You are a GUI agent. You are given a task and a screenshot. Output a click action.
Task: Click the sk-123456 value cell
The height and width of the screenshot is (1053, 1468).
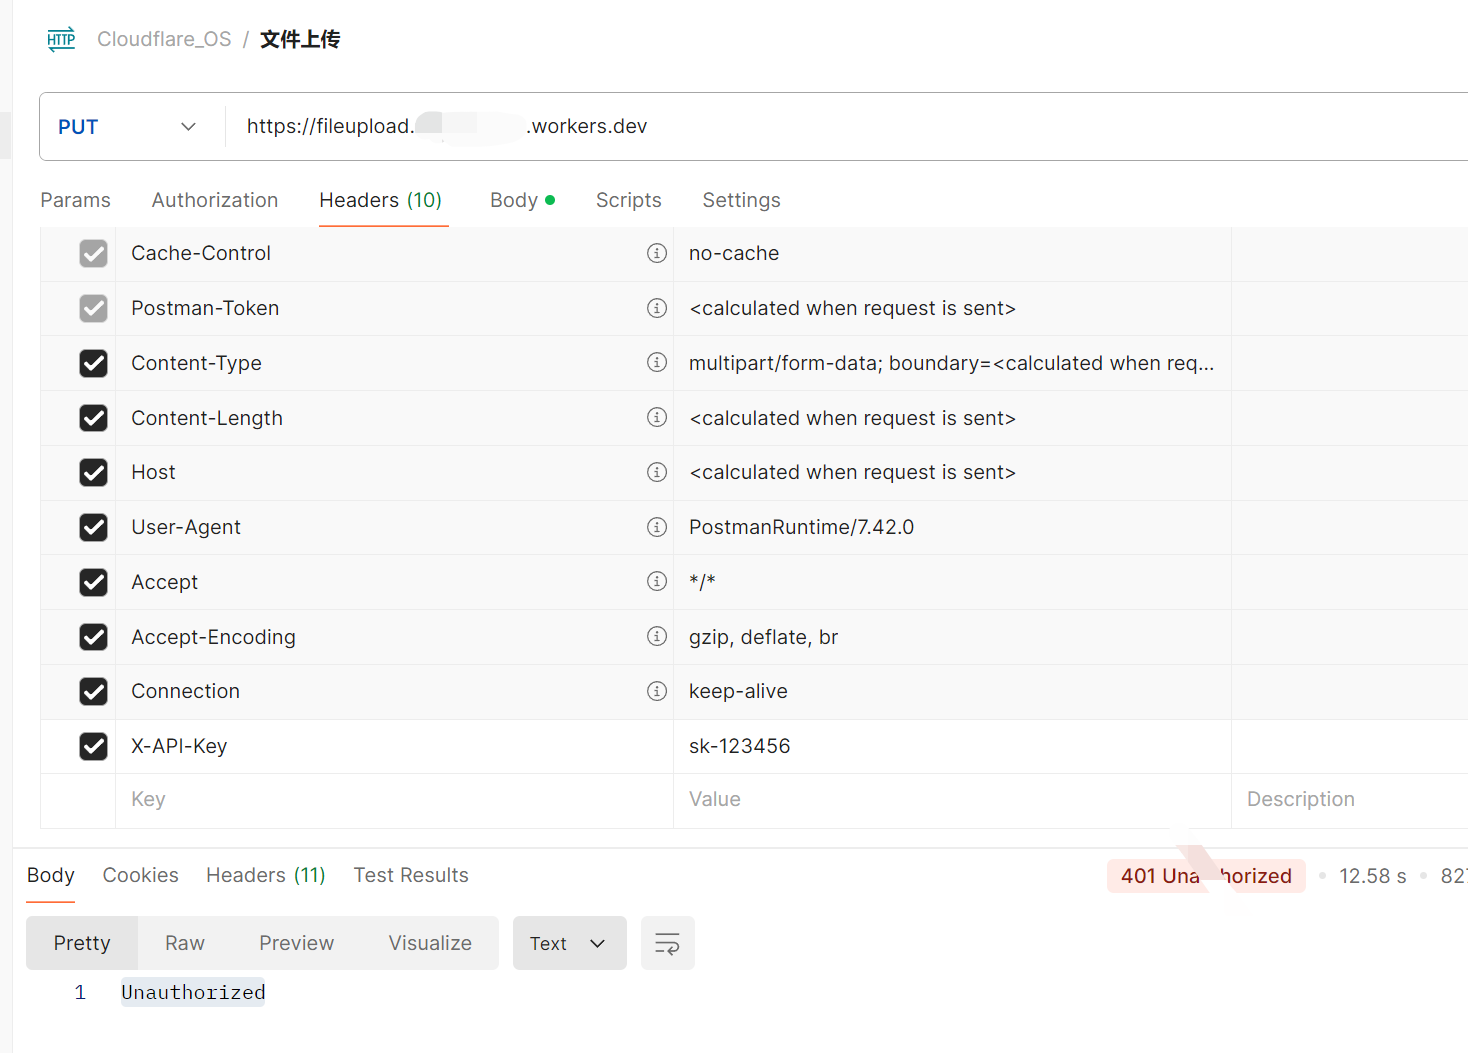952,746
